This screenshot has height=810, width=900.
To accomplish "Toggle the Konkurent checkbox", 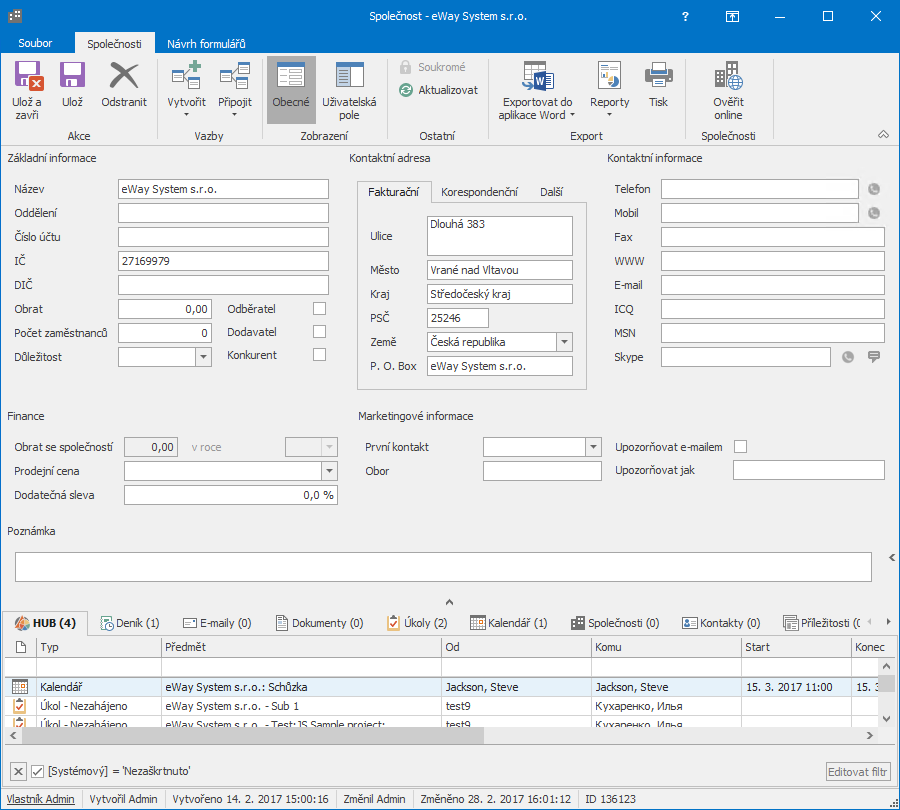I will 319,355.
